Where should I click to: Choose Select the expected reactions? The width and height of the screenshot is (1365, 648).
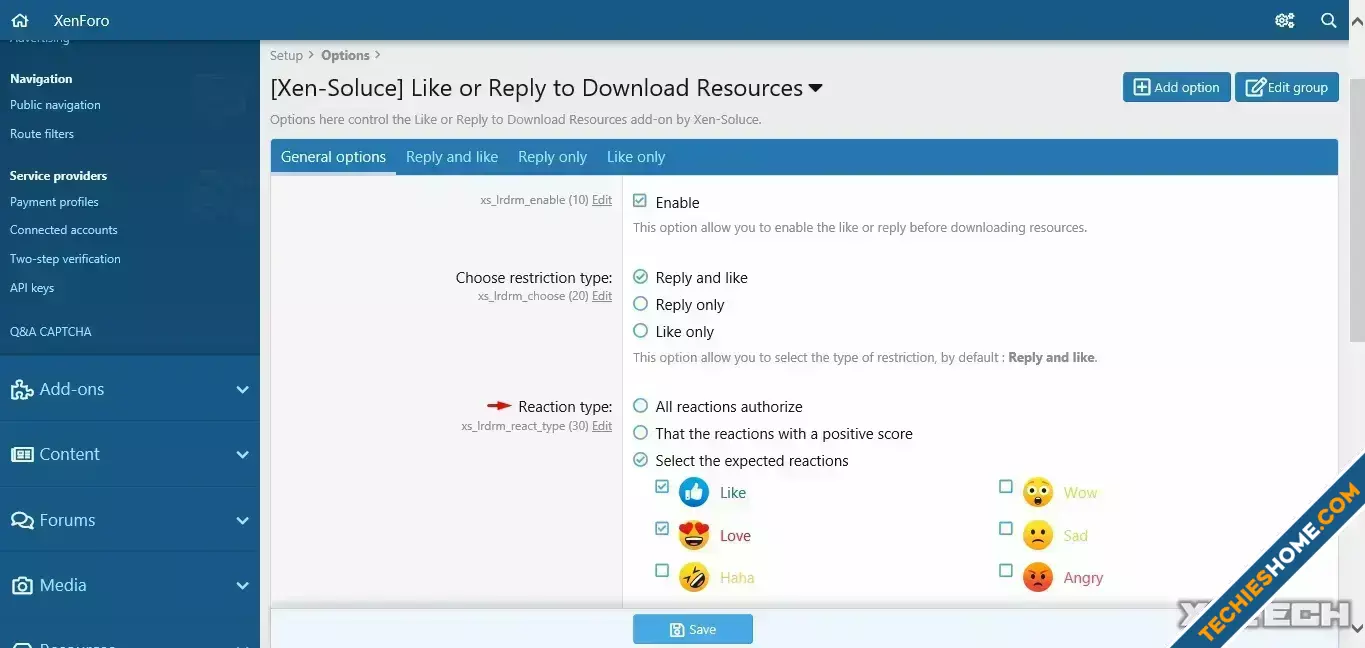click(x=640, y=460)
